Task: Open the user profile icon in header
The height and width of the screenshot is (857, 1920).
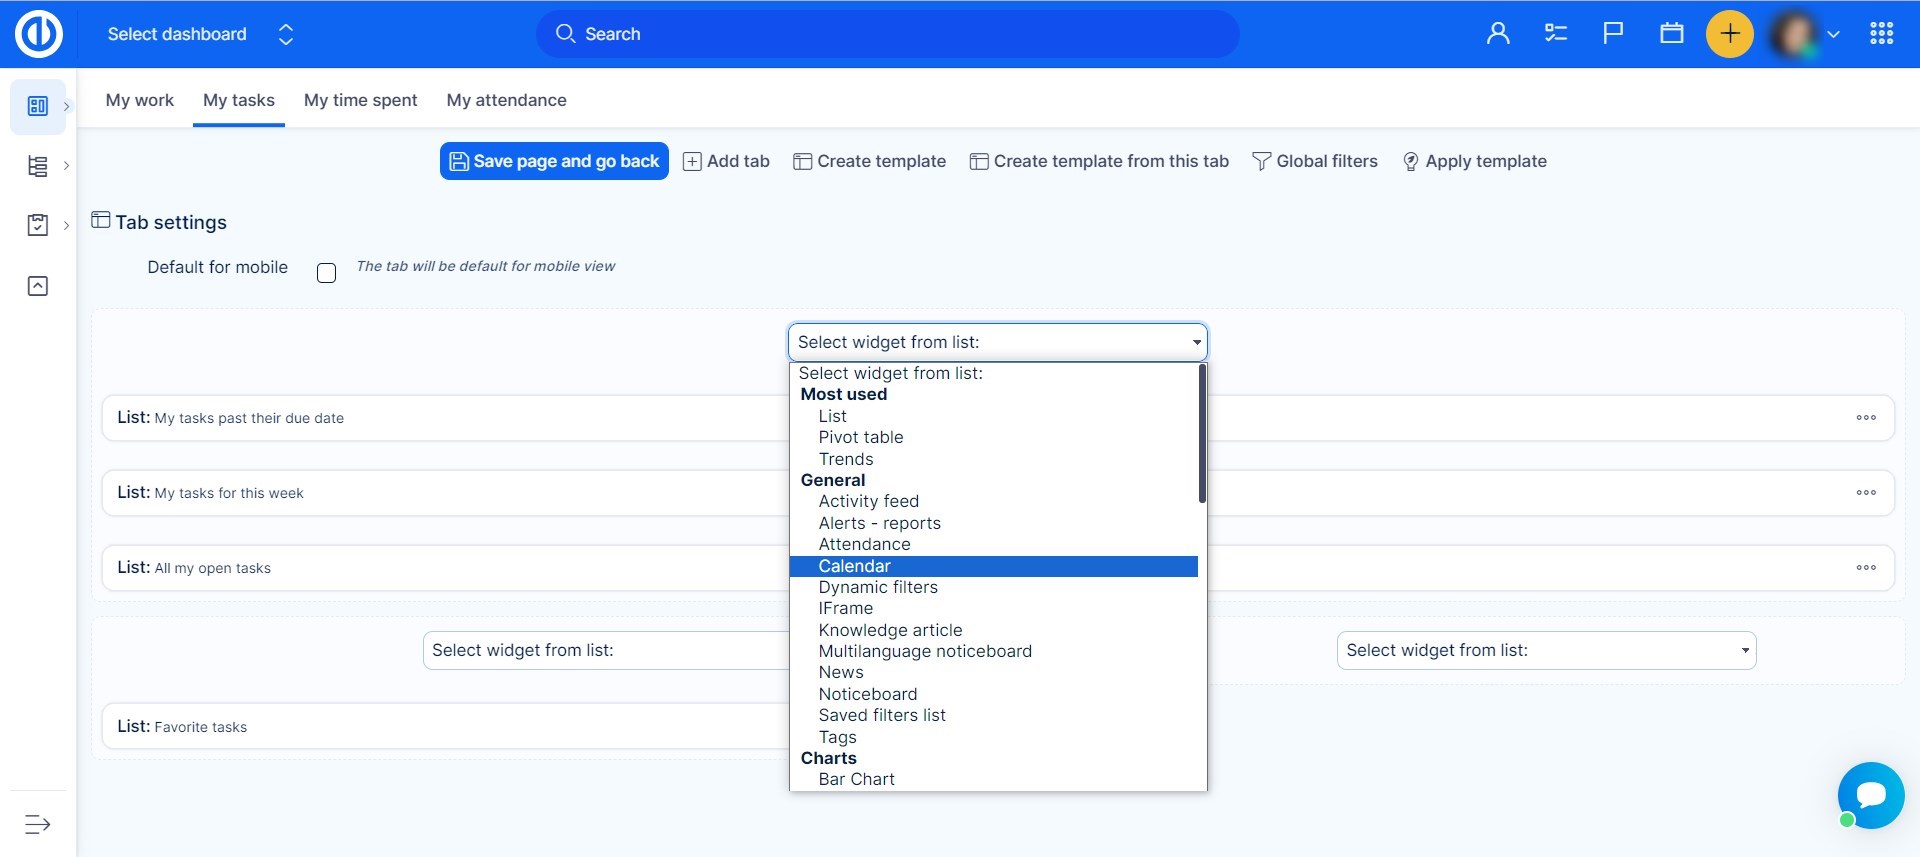Action: 1497,34
